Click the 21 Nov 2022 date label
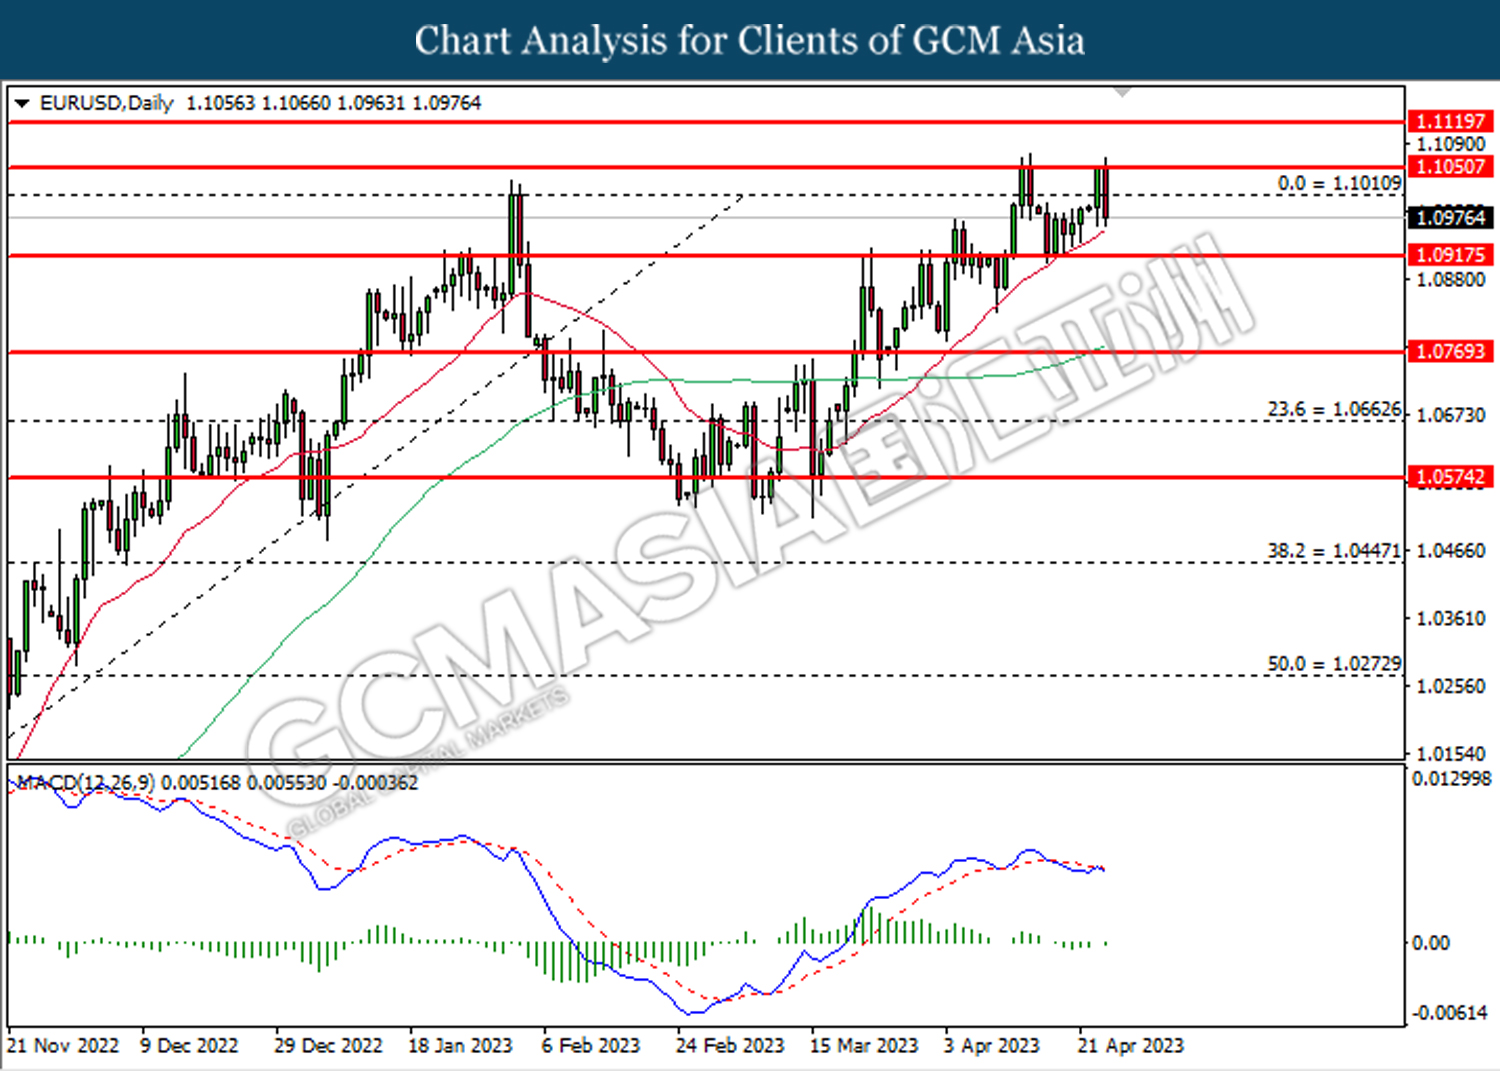Image resolution: width=1500 pixels, height=1071 pixels. tap(63, 1046)
